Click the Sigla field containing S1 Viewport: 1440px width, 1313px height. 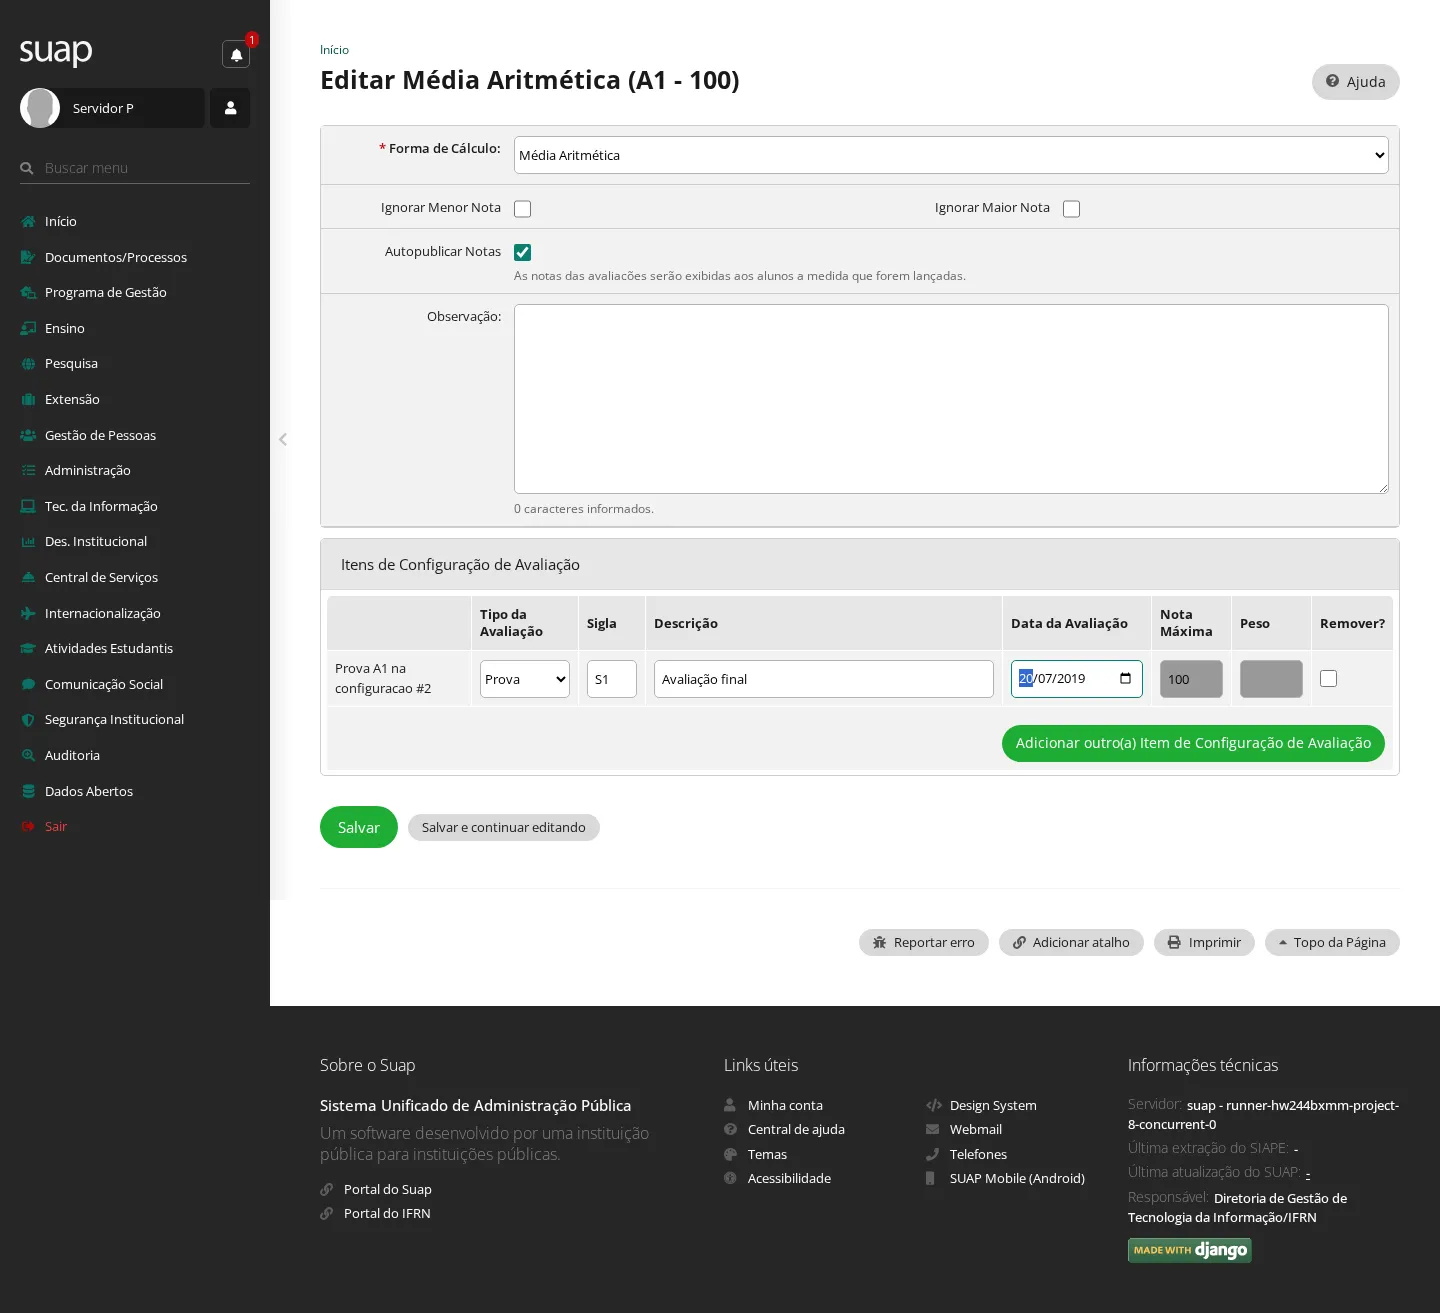pyautogui.click(x=612, y=679)
